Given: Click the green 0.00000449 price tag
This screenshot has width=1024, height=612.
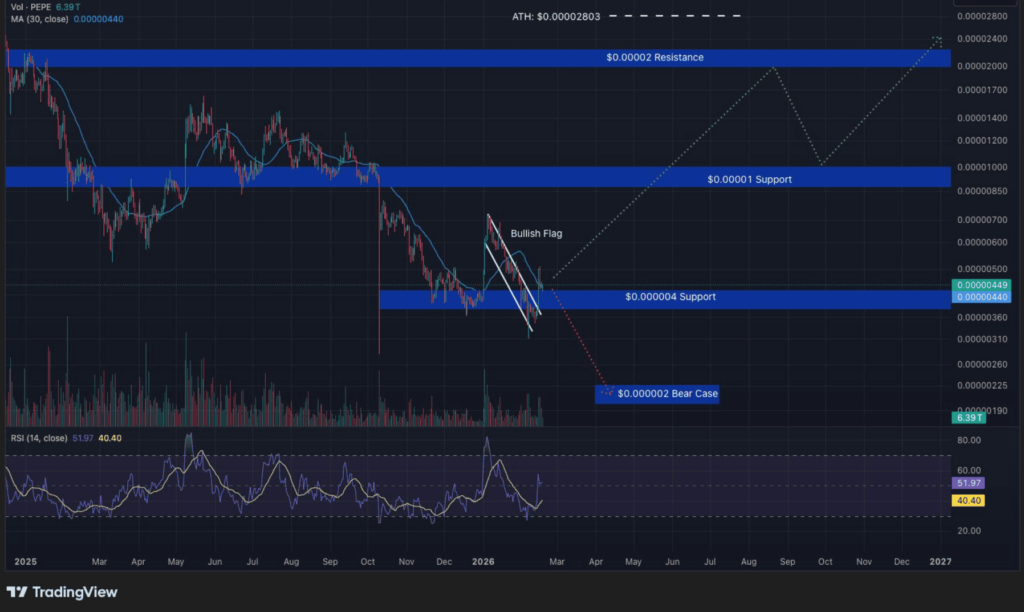Looking at the screenshot, I should tap(982, 285).
